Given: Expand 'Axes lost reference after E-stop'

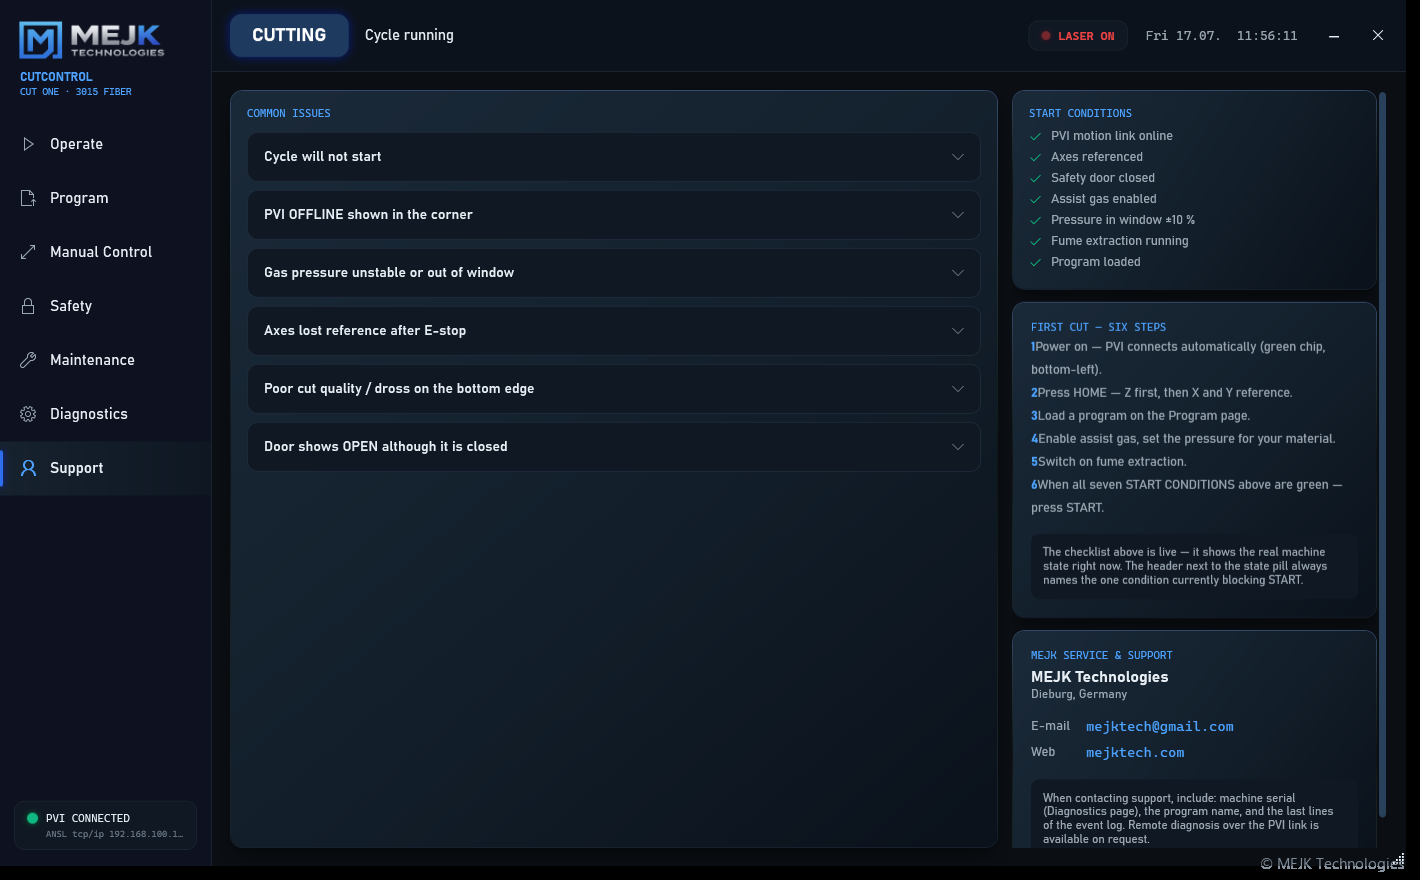Looking at the screenshot, I should click(x=614, y=331).
